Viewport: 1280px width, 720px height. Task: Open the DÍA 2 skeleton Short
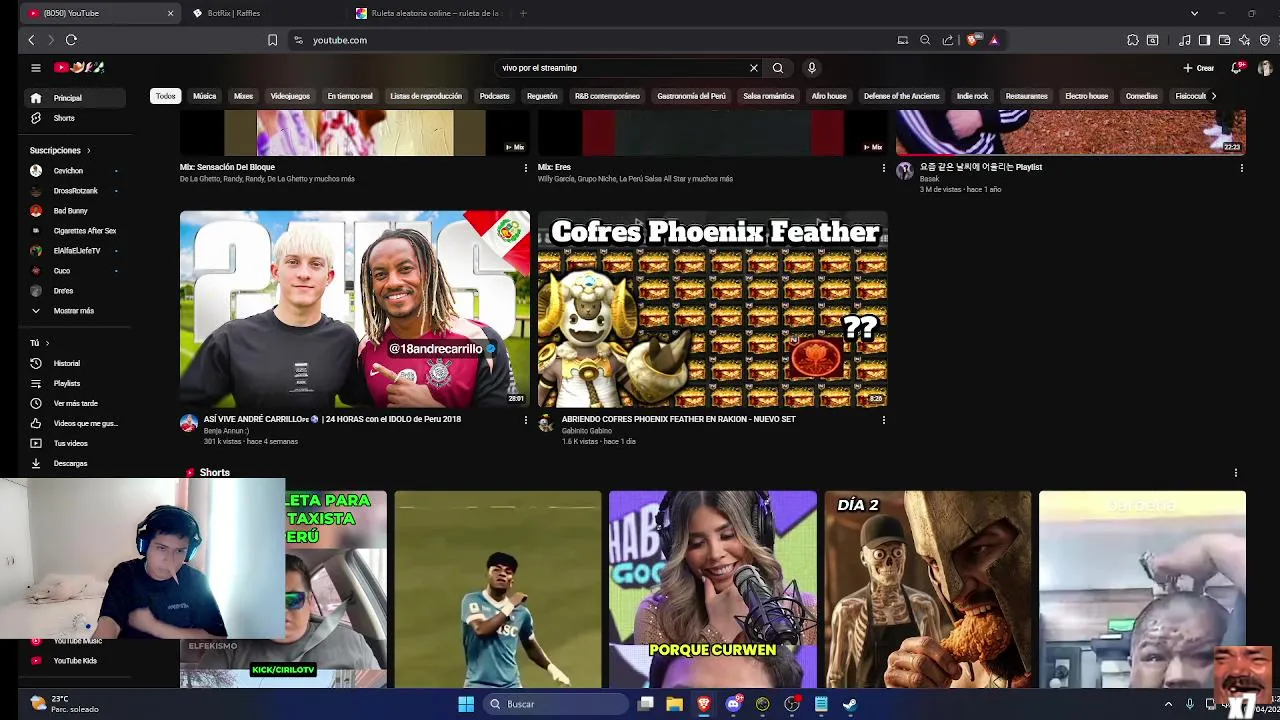pos(928,589)
